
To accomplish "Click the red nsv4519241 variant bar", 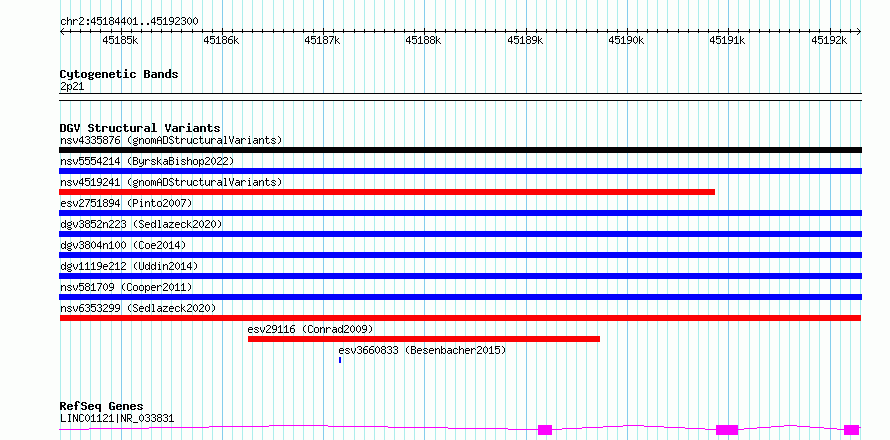I will tap(387, 192).
